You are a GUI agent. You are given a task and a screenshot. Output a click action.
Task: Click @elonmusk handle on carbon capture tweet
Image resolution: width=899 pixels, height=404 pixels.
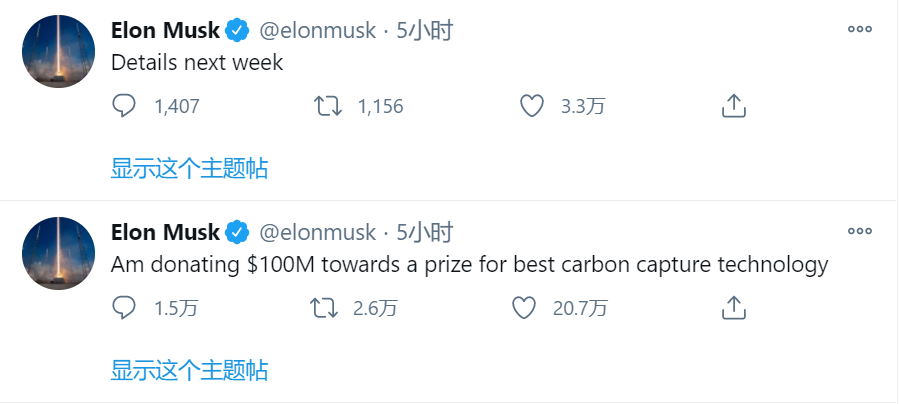pyautogui.click(x=317, y=233)
